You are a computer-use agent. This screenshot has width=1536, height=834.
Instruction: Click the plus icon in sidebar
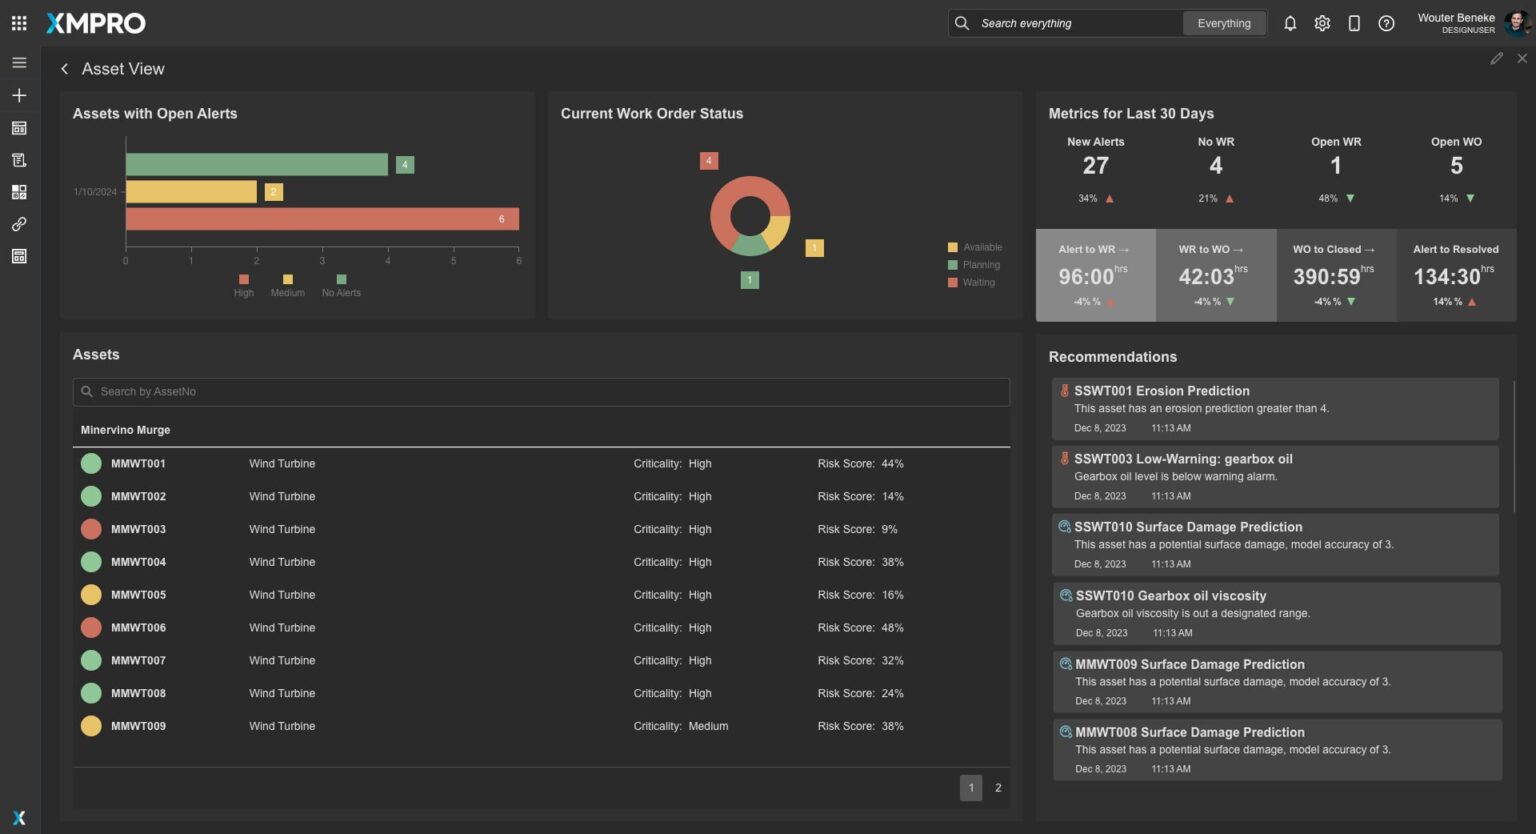click(19, 95)
